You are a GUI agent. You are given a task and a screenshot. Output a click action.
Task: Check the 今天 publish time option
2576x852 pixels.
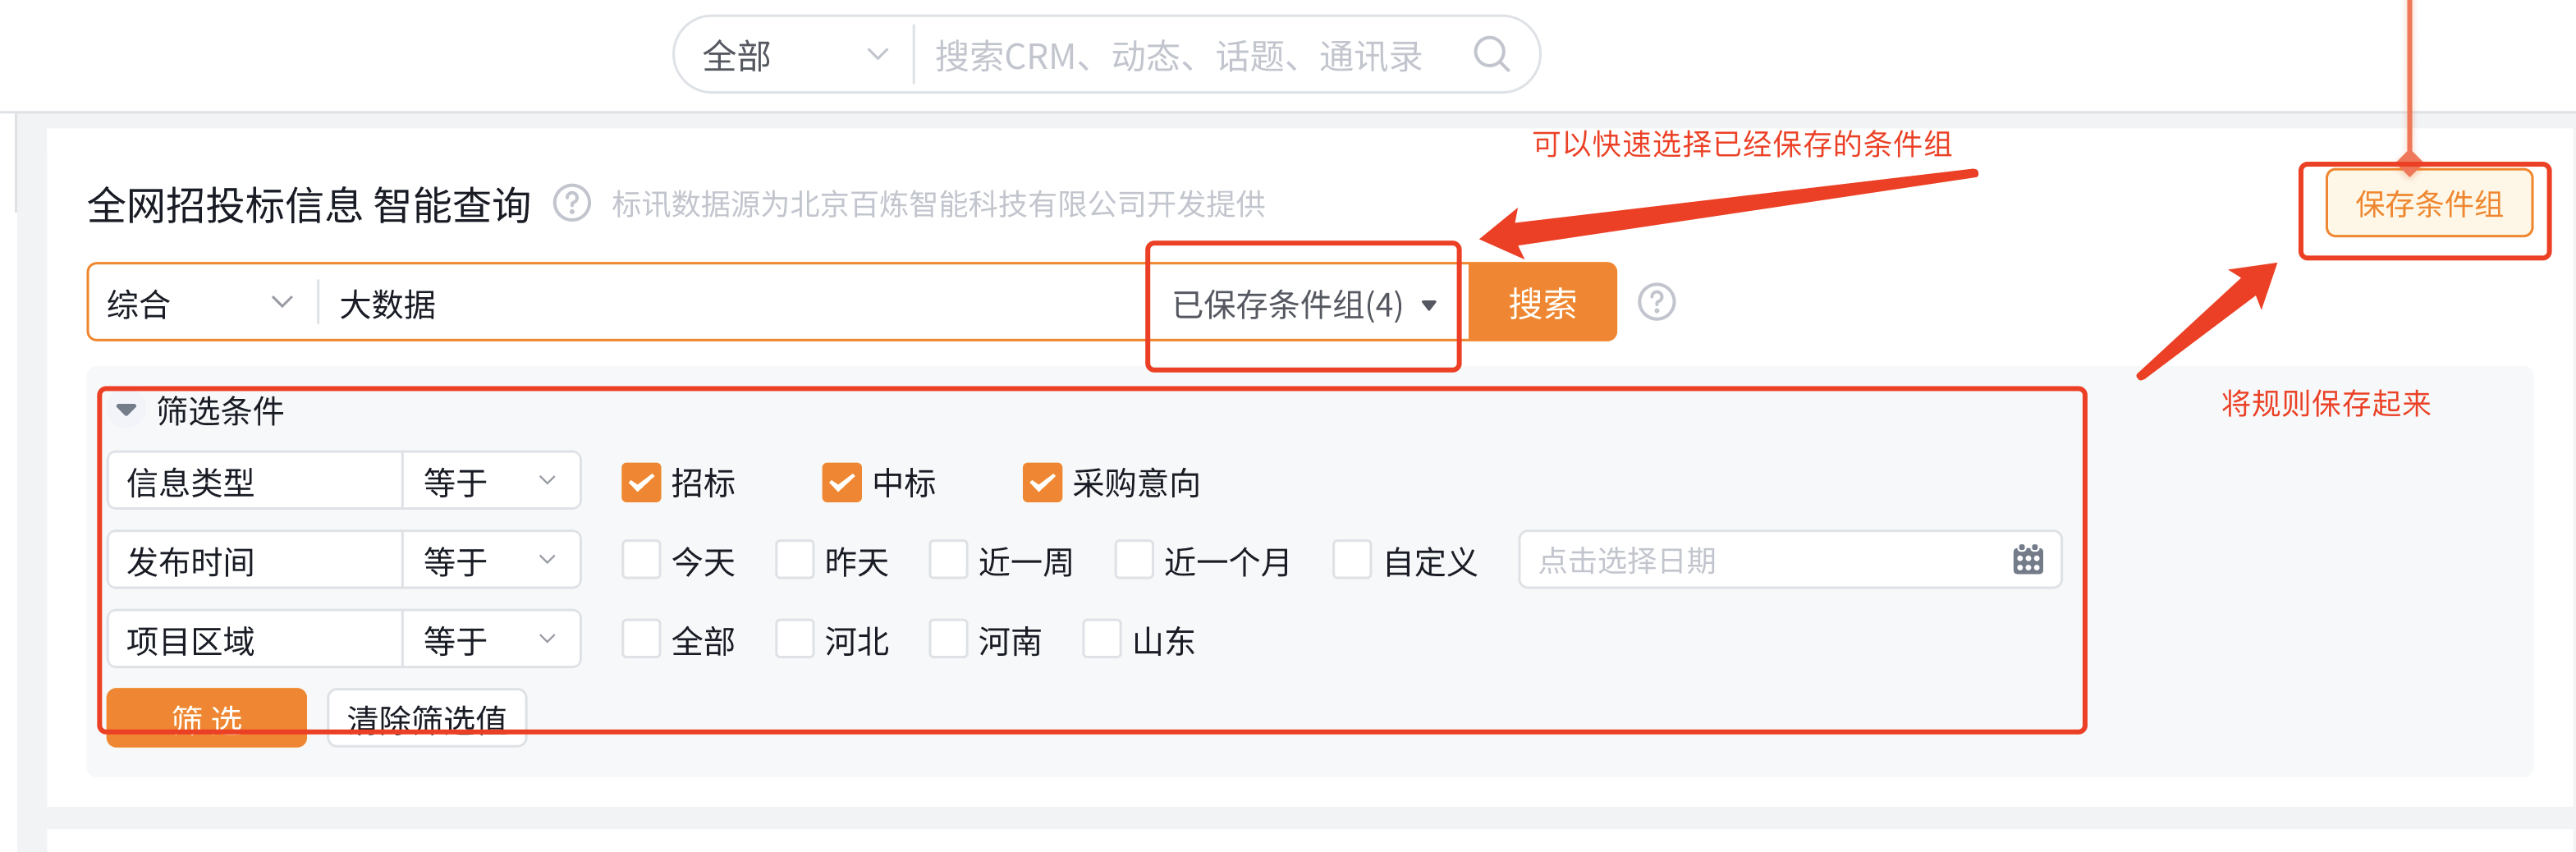coord(641,561)
